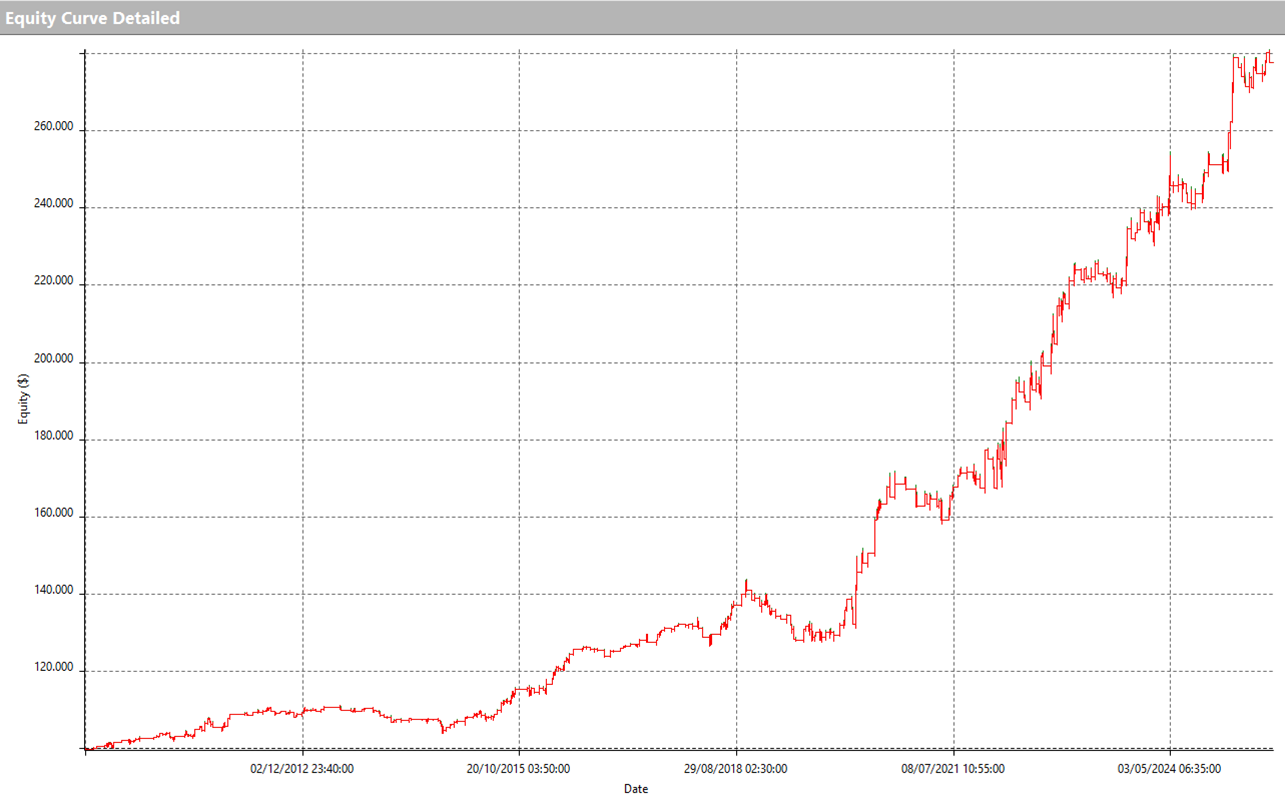Click the Date x-axis title
The width and height of the screenshot is (1285, 801).
(x=636, y=789)
